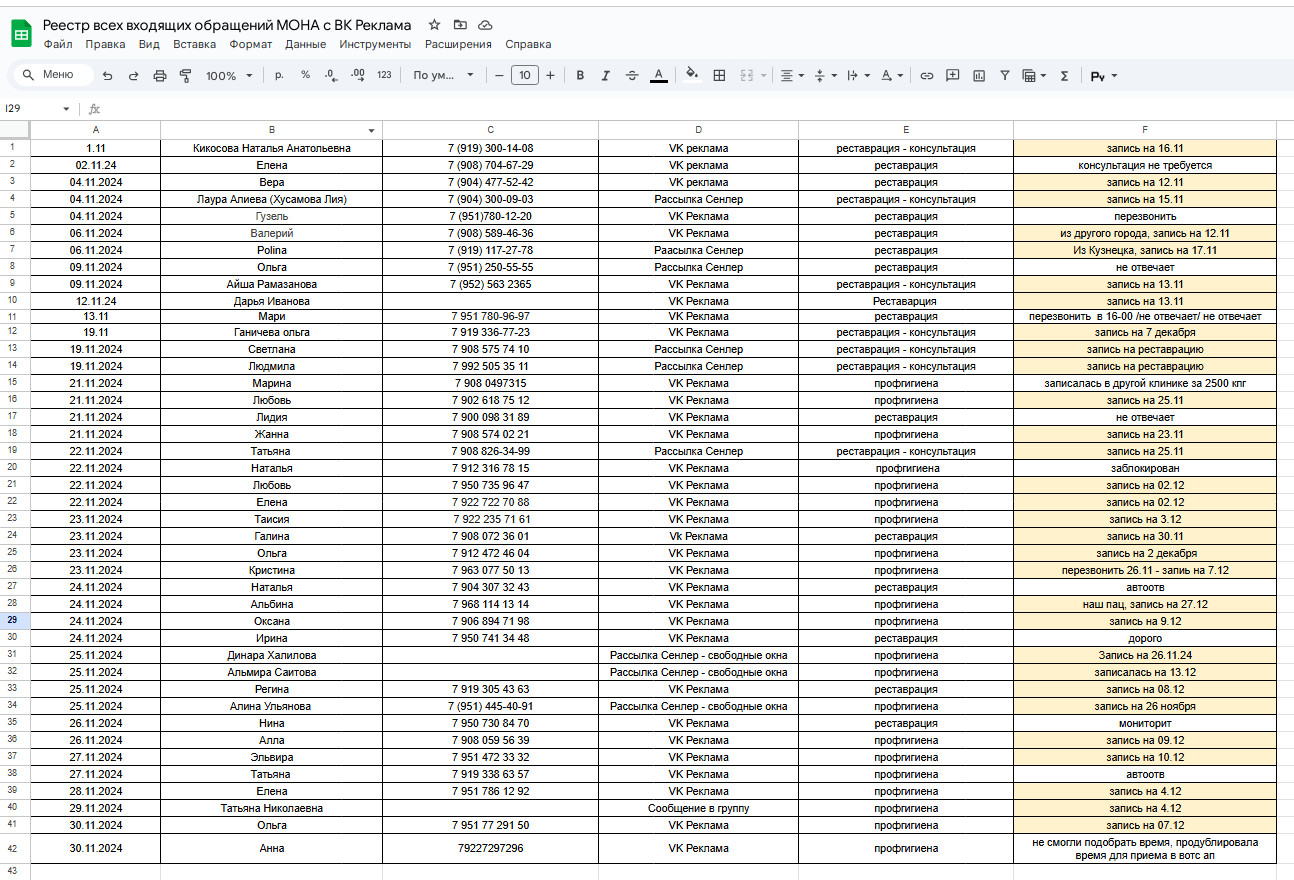Click the print icon in toolbar
This screenshot has height=880, width=1294.
(x=160, y=75)
